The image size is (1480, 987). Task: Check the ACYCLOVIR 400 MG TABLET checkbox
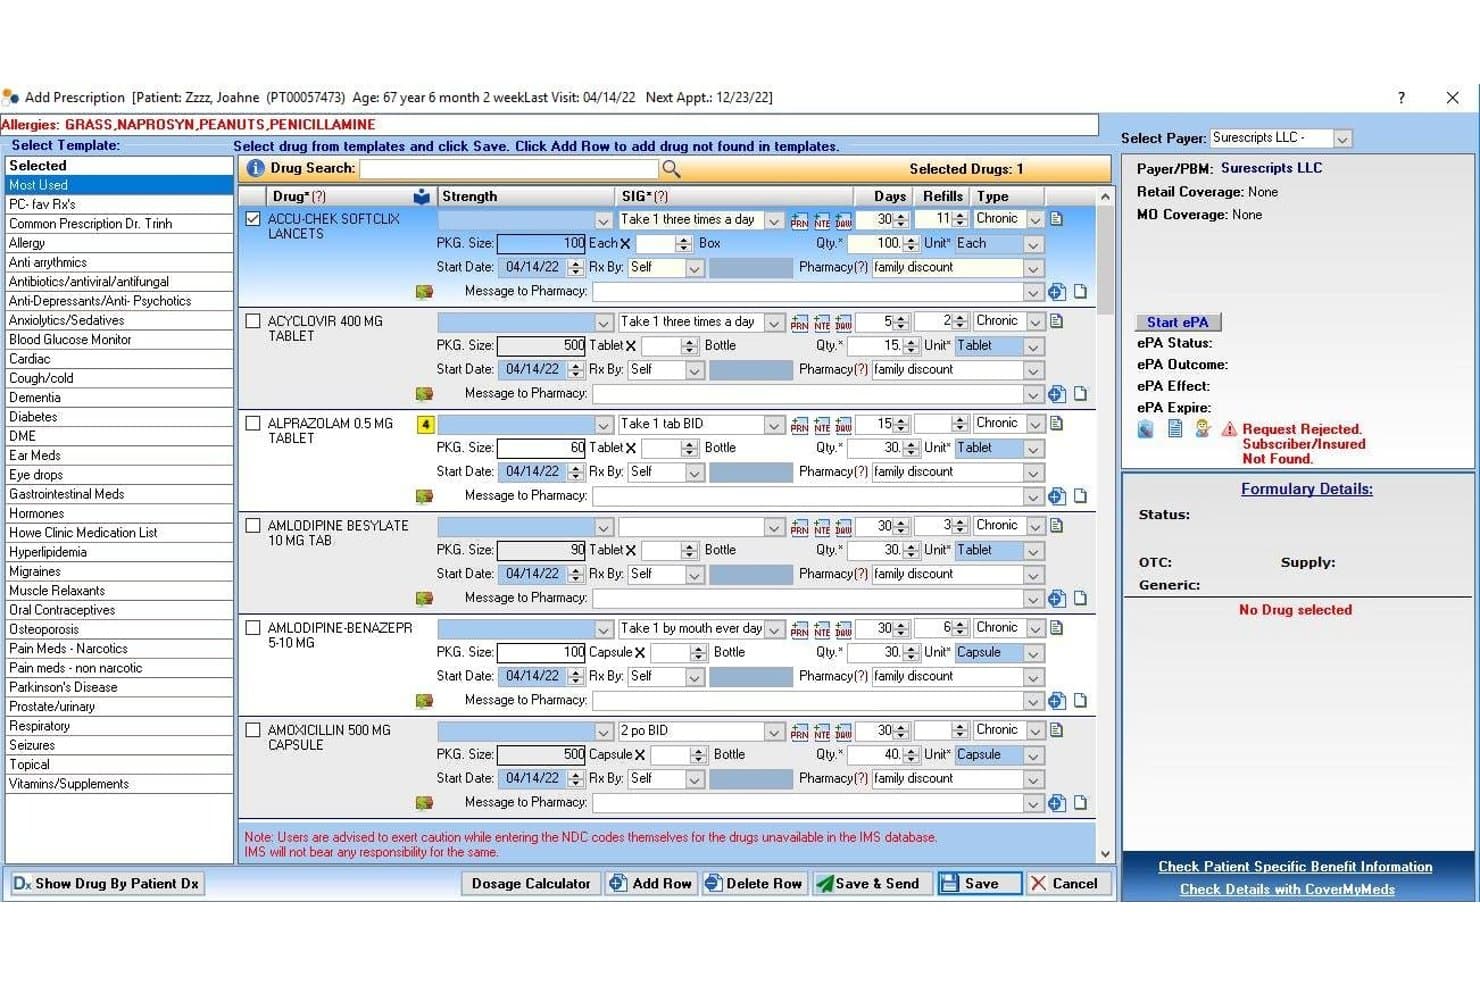(x=253, y=321)
